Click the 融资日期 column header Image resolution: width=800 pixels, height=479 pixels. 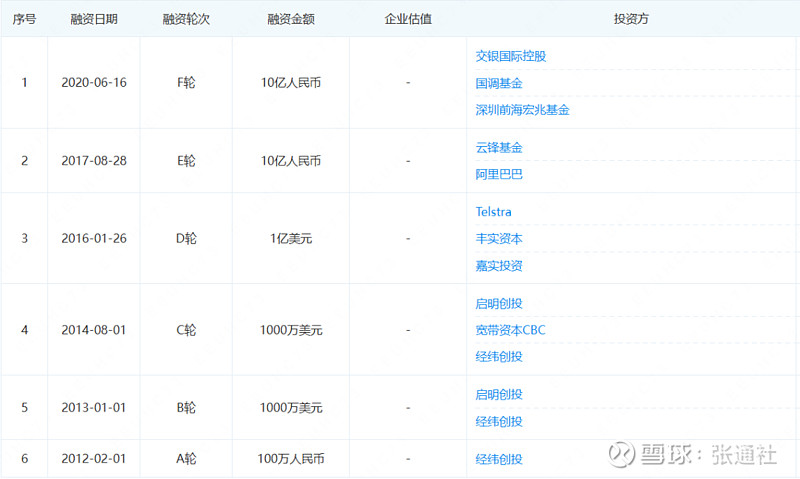tap(94, 19)
